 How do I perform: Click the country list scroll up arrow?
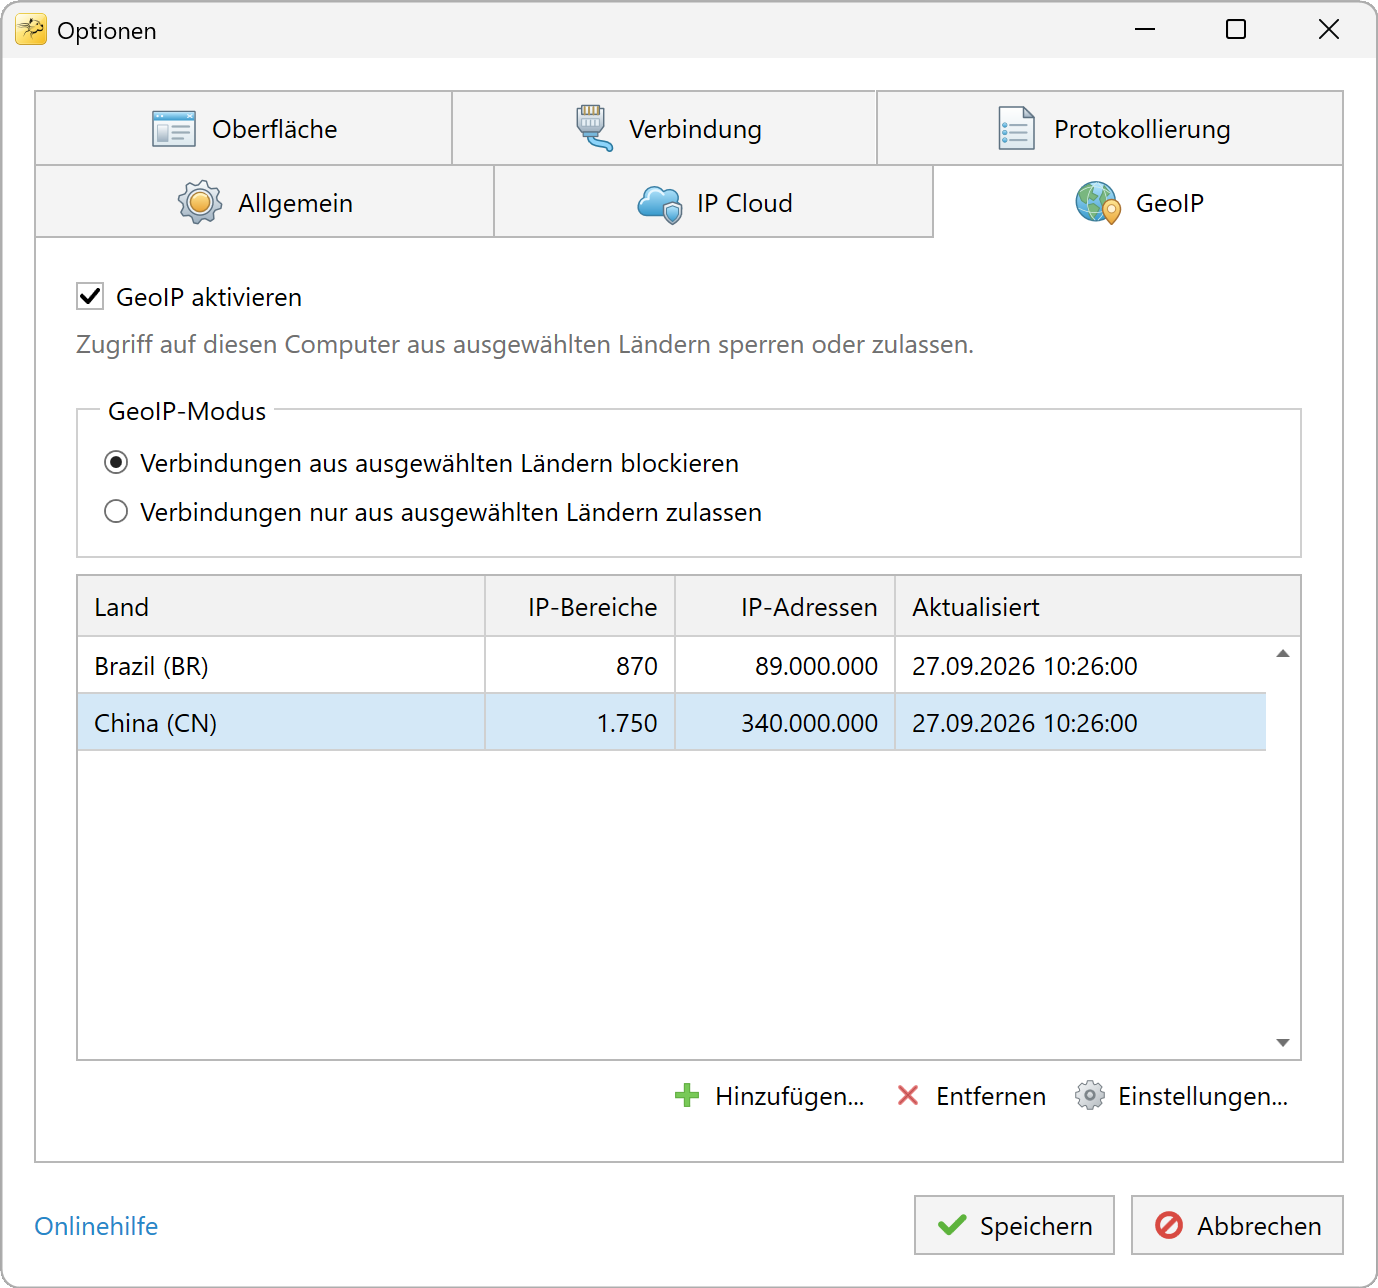tap(1283, 653)
